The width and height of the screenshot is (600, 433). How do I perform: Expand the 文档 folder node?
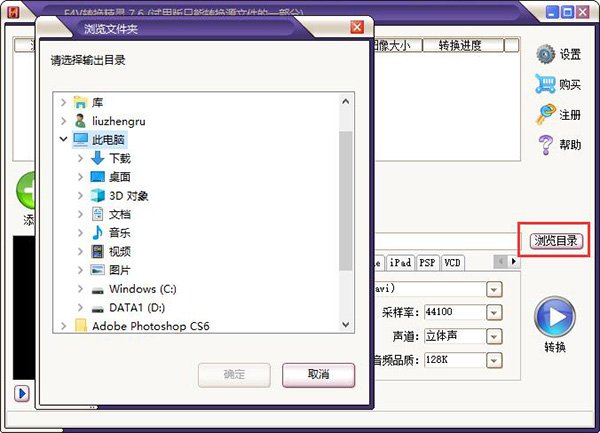[x=80, y=214]
